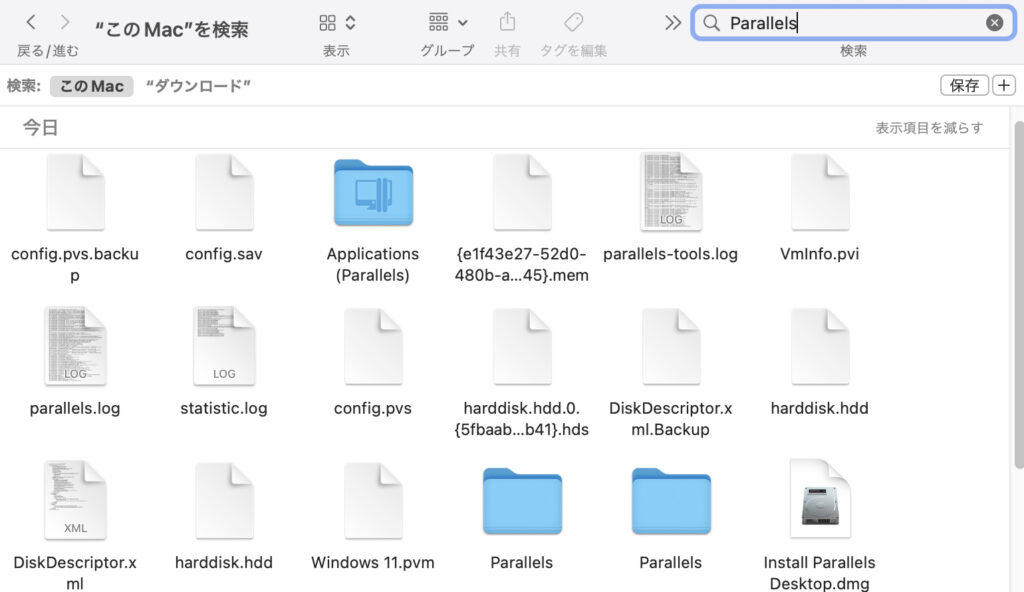Select the Parallels folder beside Install Parallels Desktop.dmg

tap(671, 501)
